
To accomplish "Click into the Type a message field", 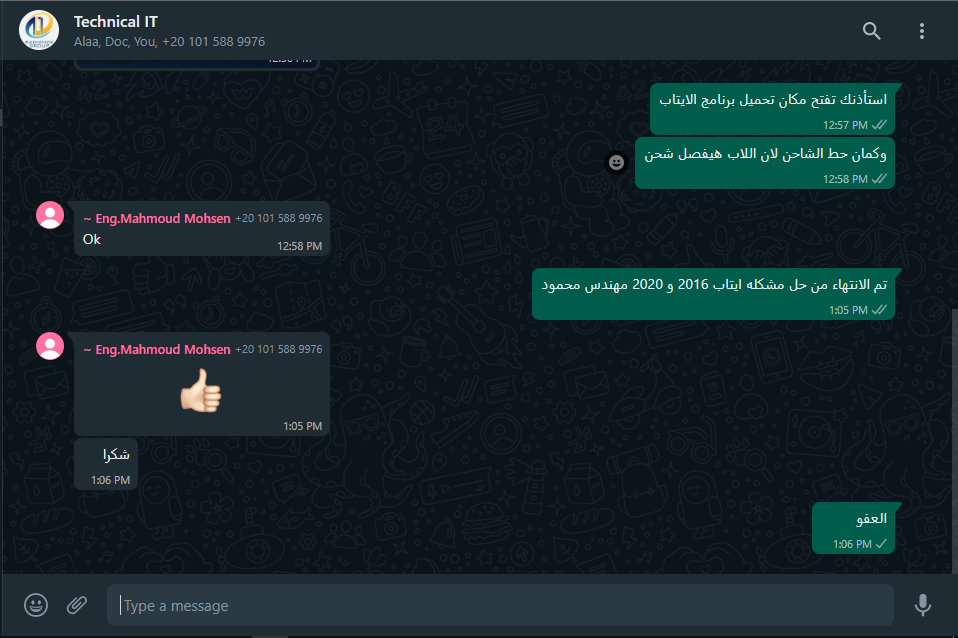I will click(500, 605).
